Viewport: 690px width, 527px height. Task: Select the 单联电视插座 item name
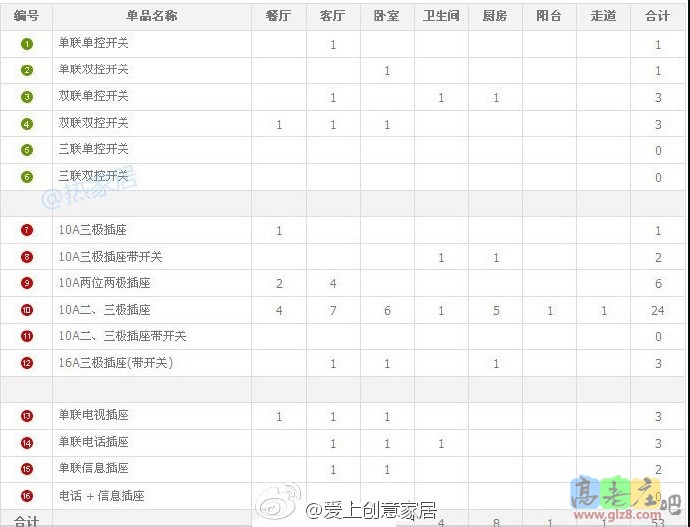[93, 415]
